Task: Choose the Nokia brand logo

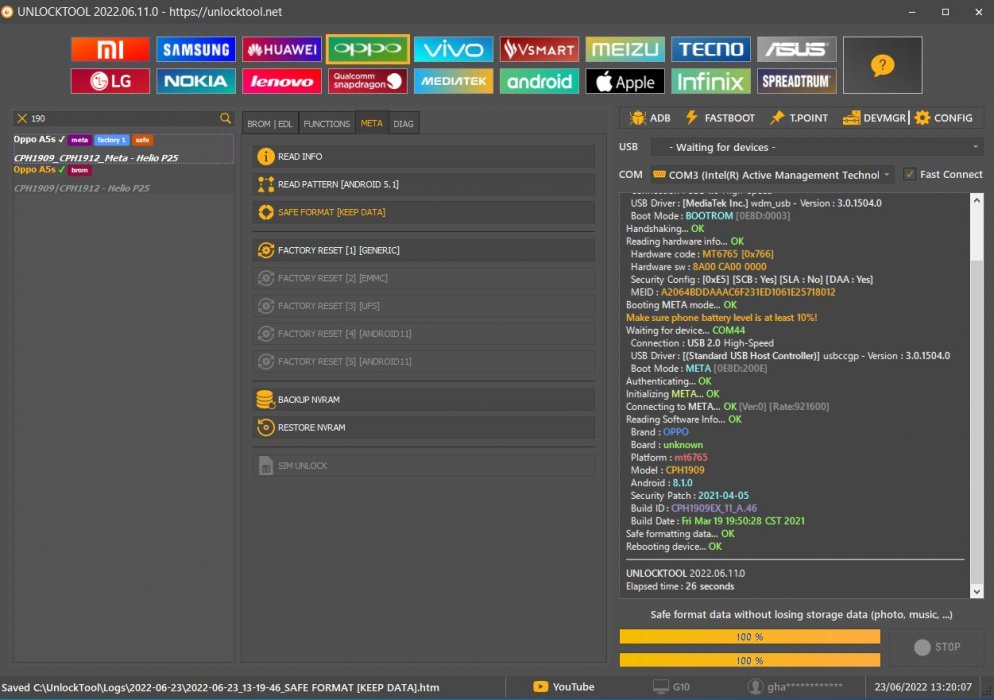Action: (x=196, y=81)
